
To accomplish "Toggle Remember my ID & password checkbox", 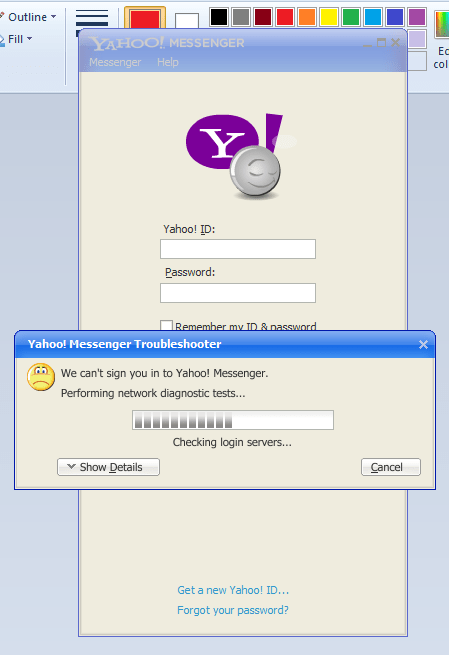I will pyautogui.click(x=166, y=326).
